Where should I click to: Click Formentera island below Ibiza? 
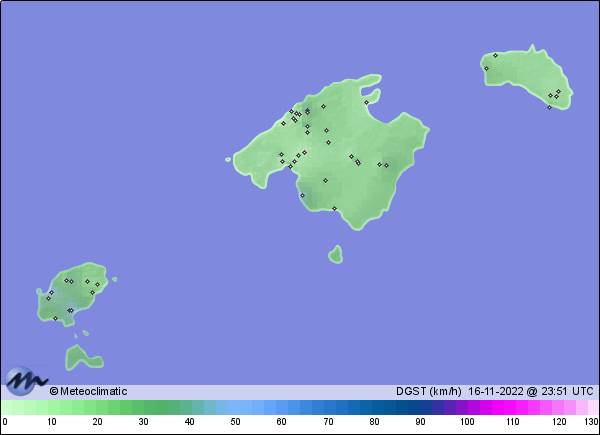coord(83,358)
